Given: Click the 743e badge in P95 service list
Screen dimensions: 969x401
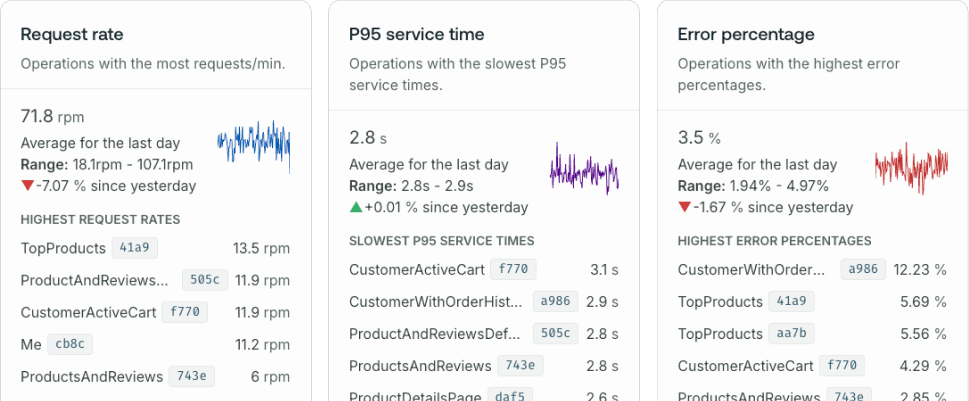Looking at the screenshot, I should coord(520,365).
